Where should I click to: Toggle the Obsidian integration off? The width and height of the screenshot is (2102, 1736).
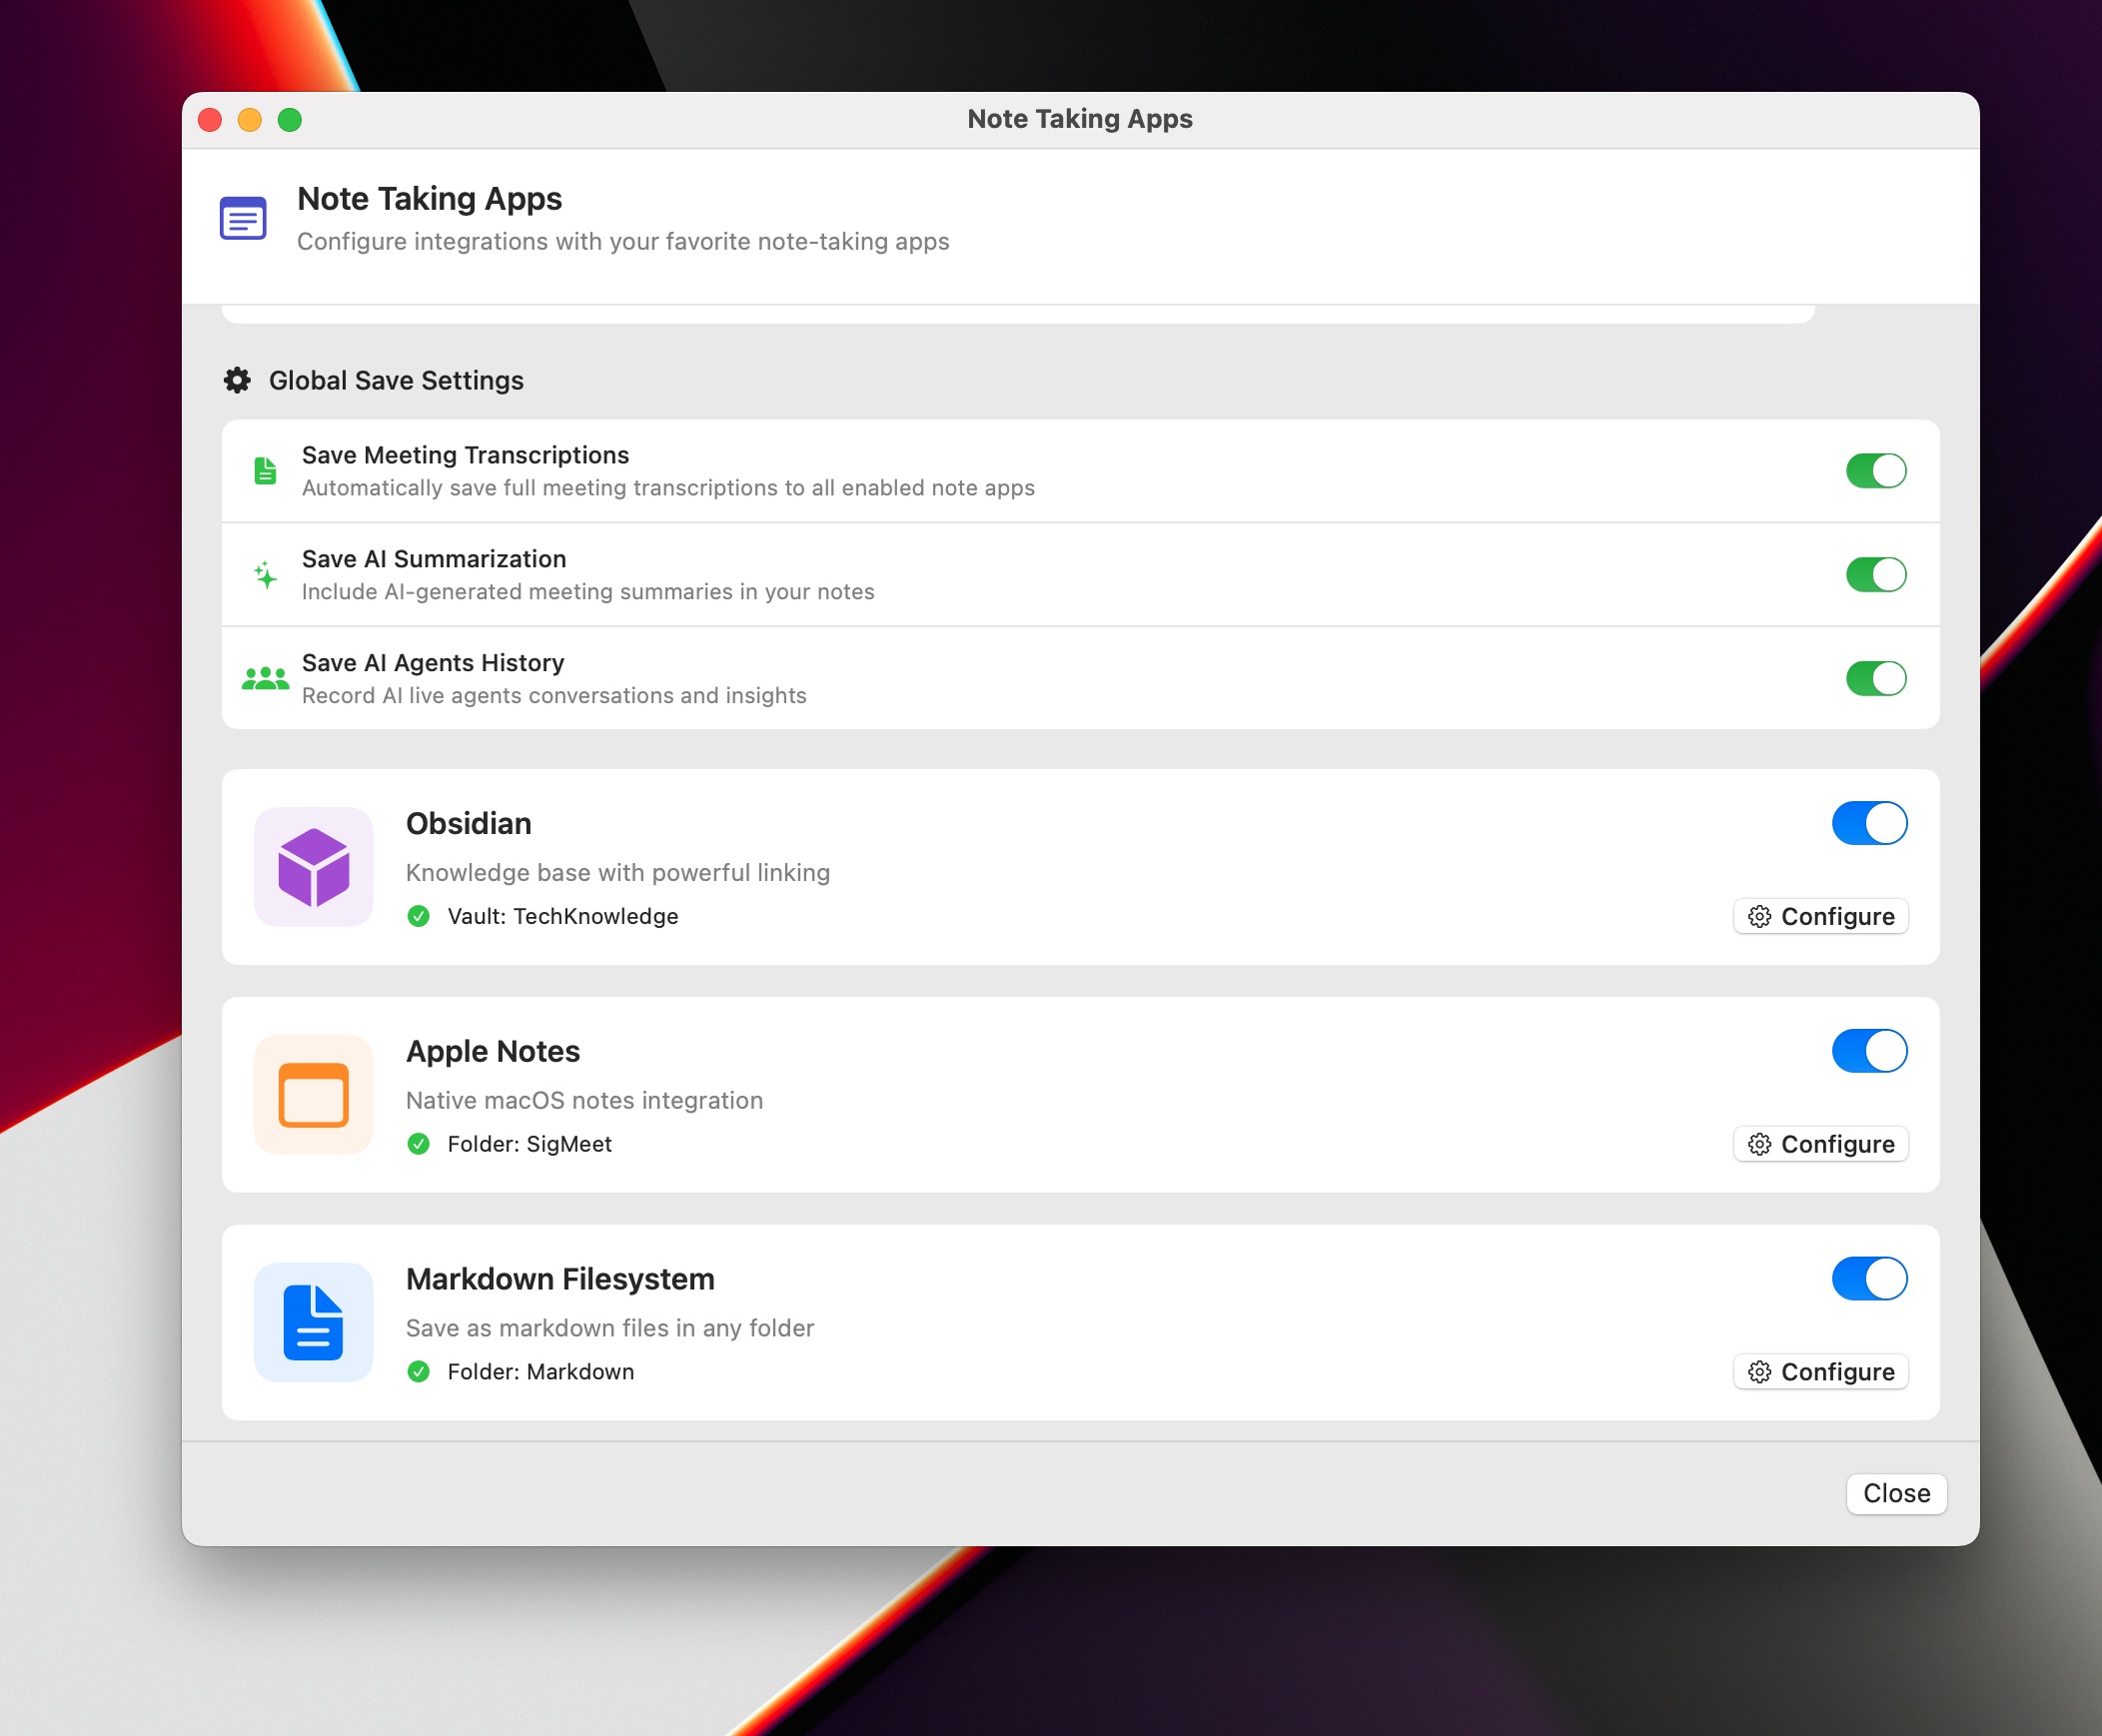point(1868,823)
